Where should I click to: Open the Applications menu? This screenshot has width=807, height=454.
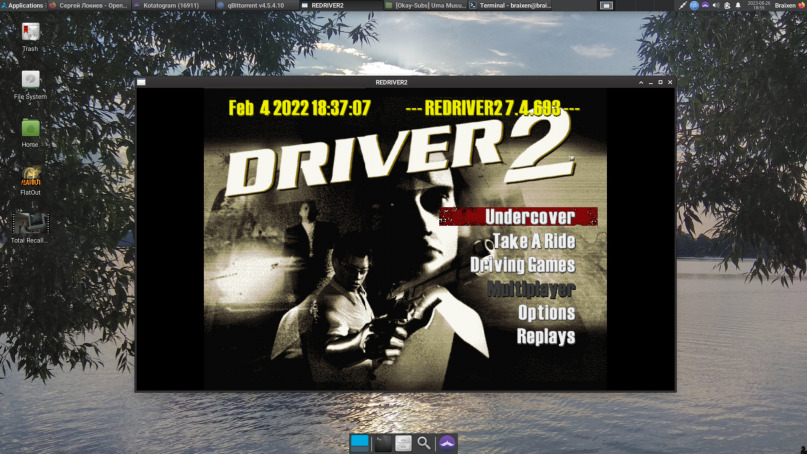22,5
